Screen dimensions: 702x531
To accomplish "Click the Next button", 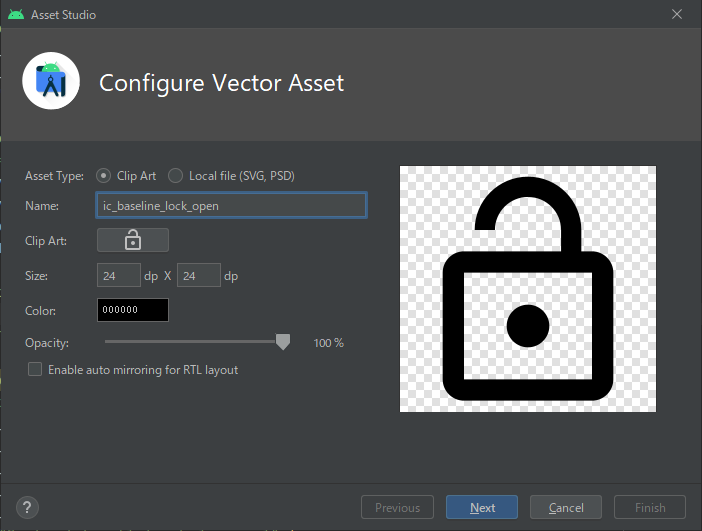I will click(x=482, y=507).
